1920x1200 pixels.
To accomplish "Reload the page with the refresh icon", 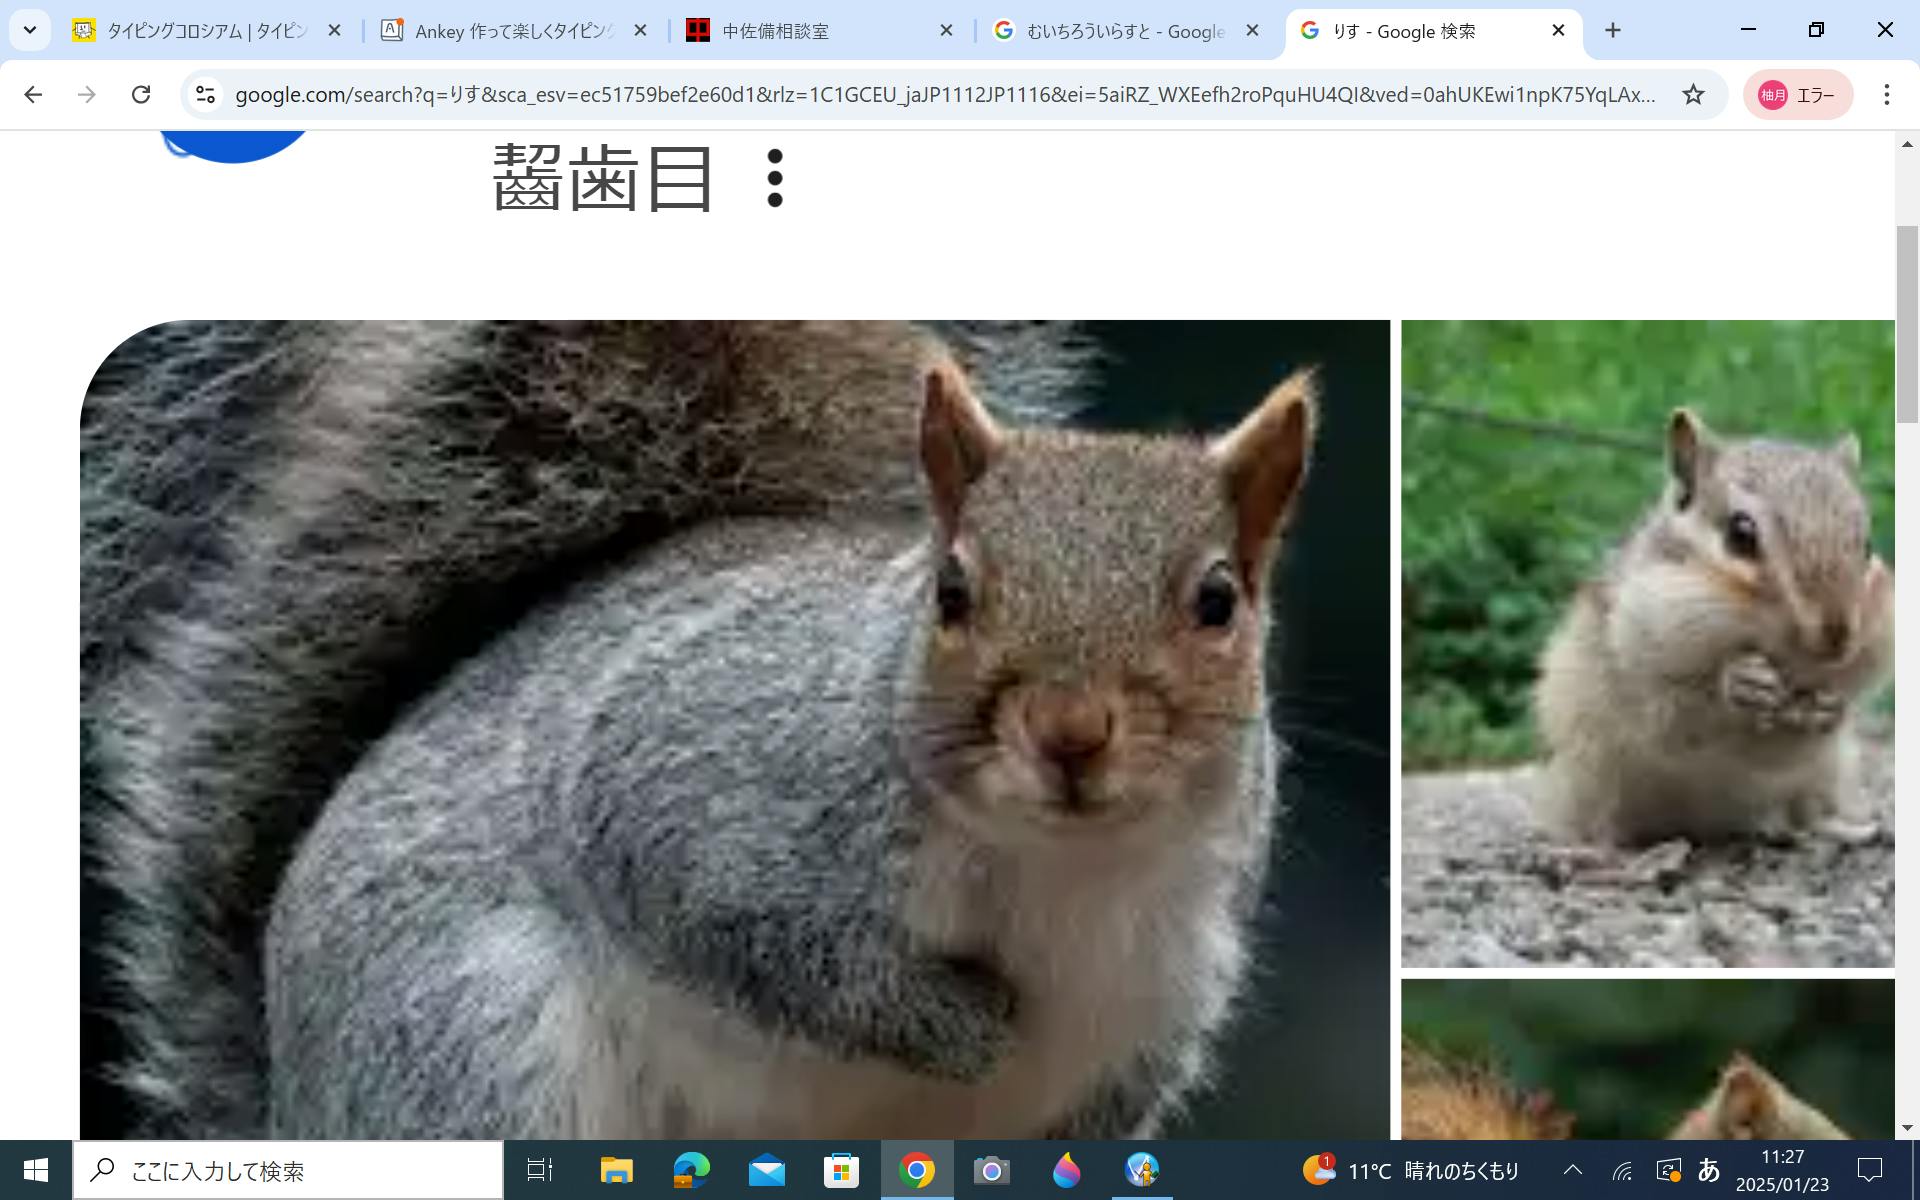I will (x=141, y=94).
